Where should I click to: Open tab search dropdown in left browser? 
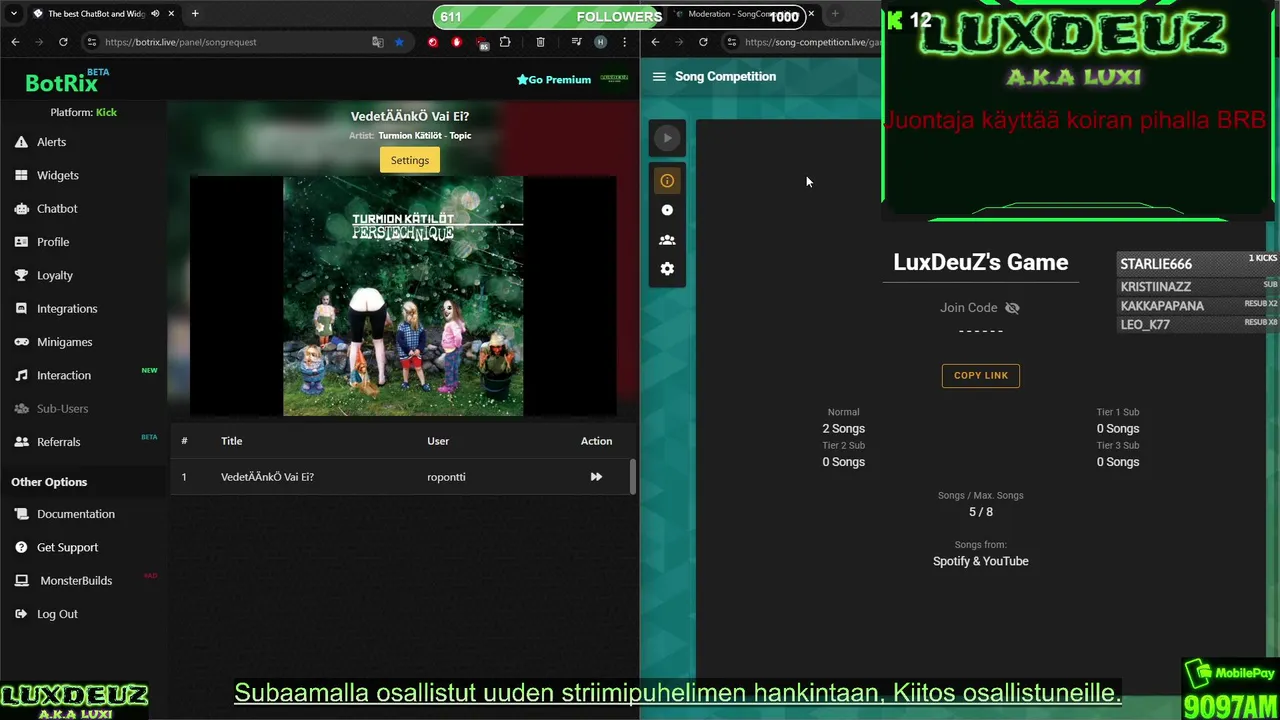click(x=13, y=14)
